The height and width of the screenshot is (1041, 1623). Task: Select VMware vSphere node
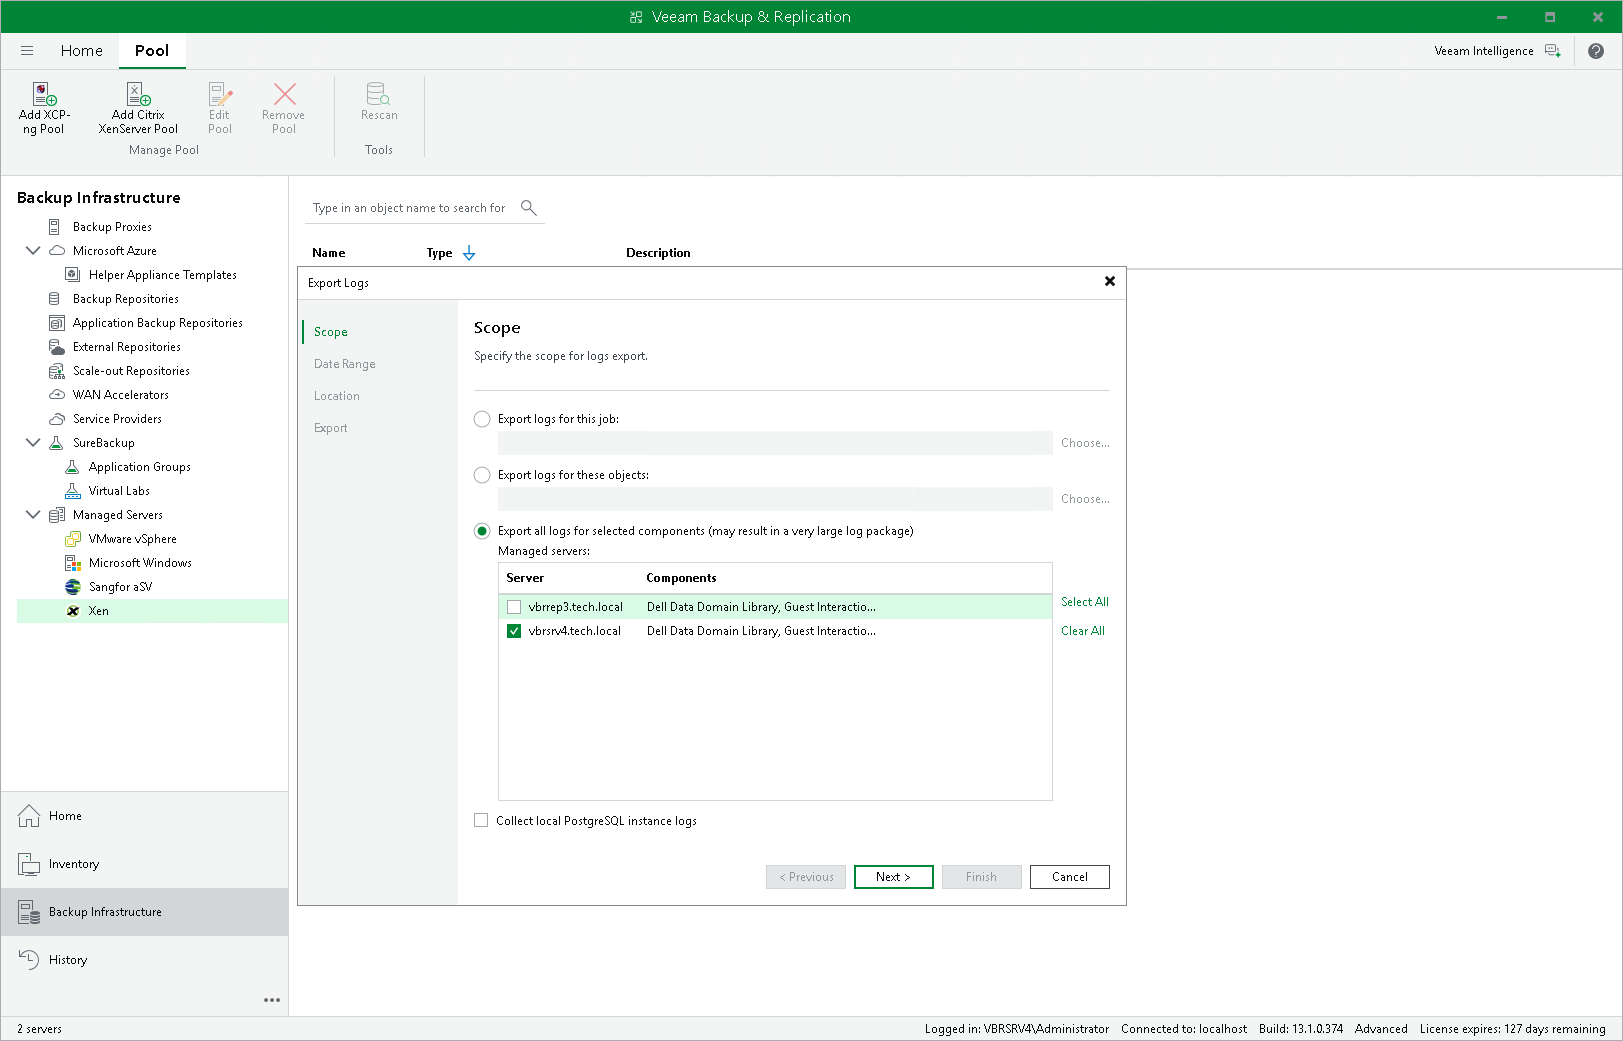pyautogui.click(x=132, y=539)
